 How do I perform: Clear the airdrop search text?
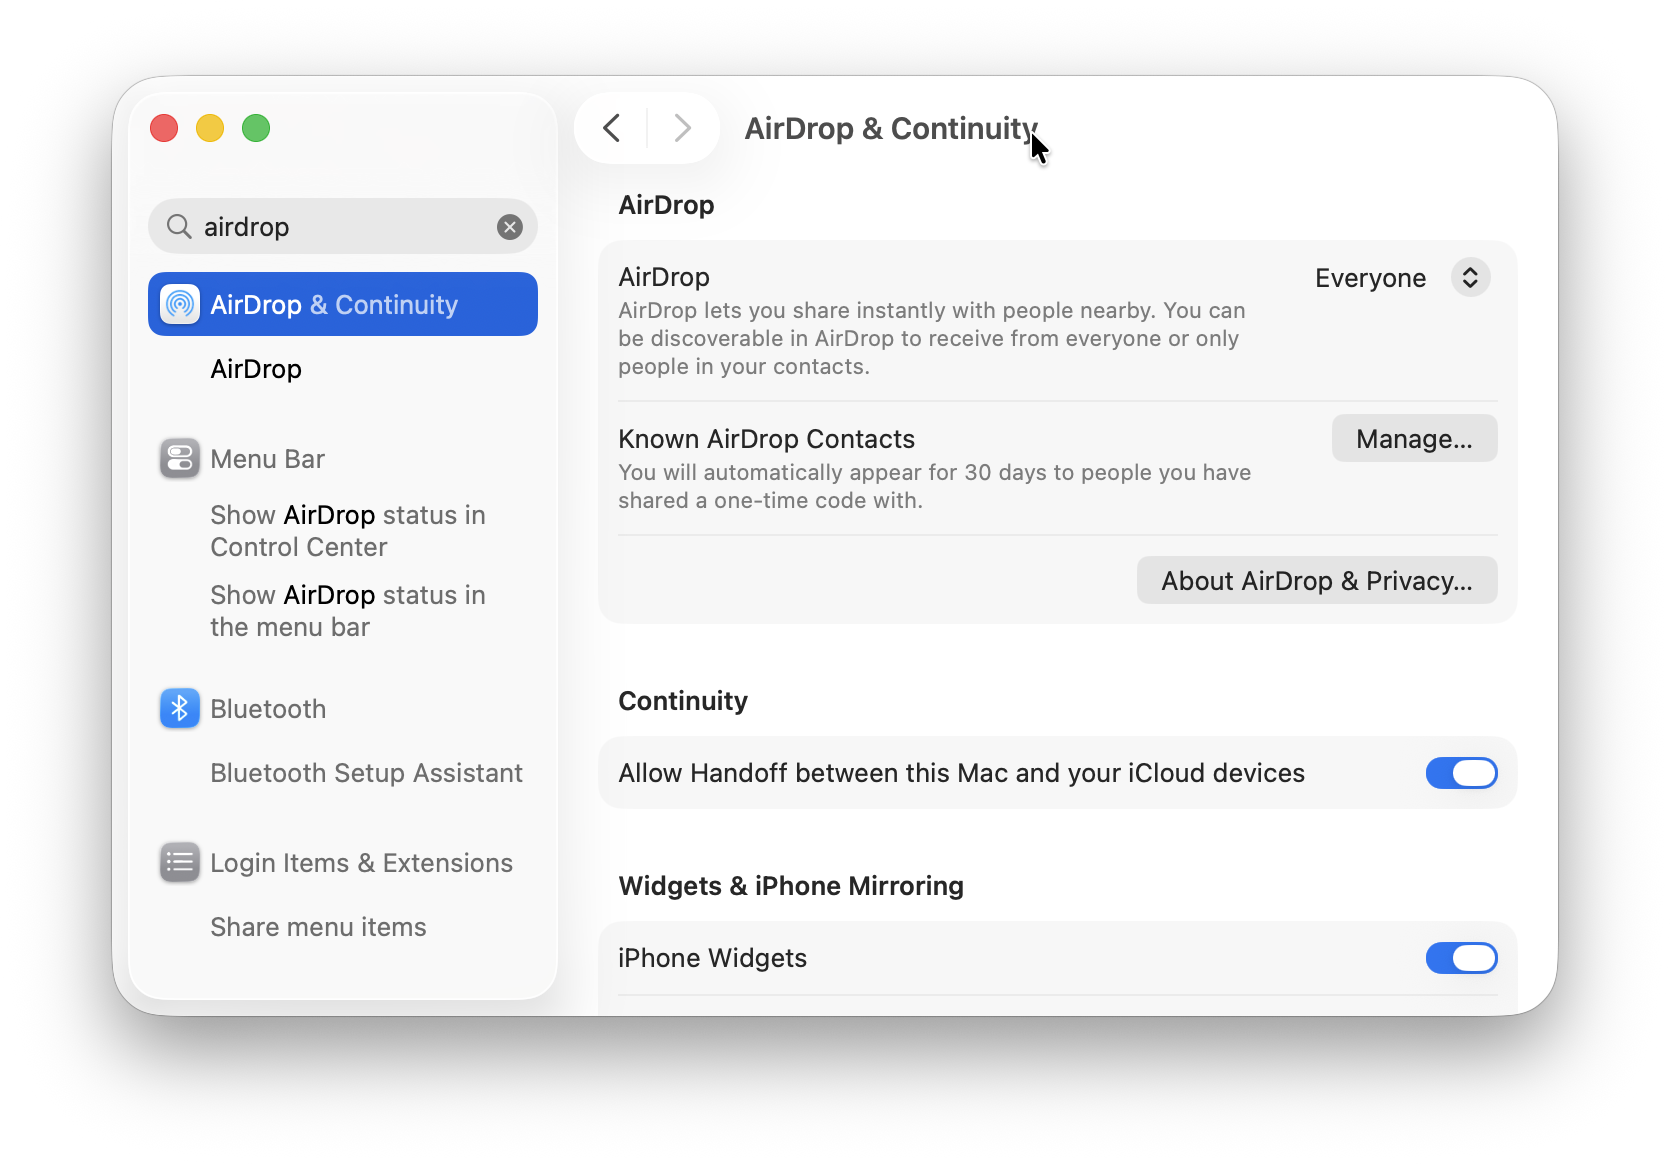[x=510, y=227]
